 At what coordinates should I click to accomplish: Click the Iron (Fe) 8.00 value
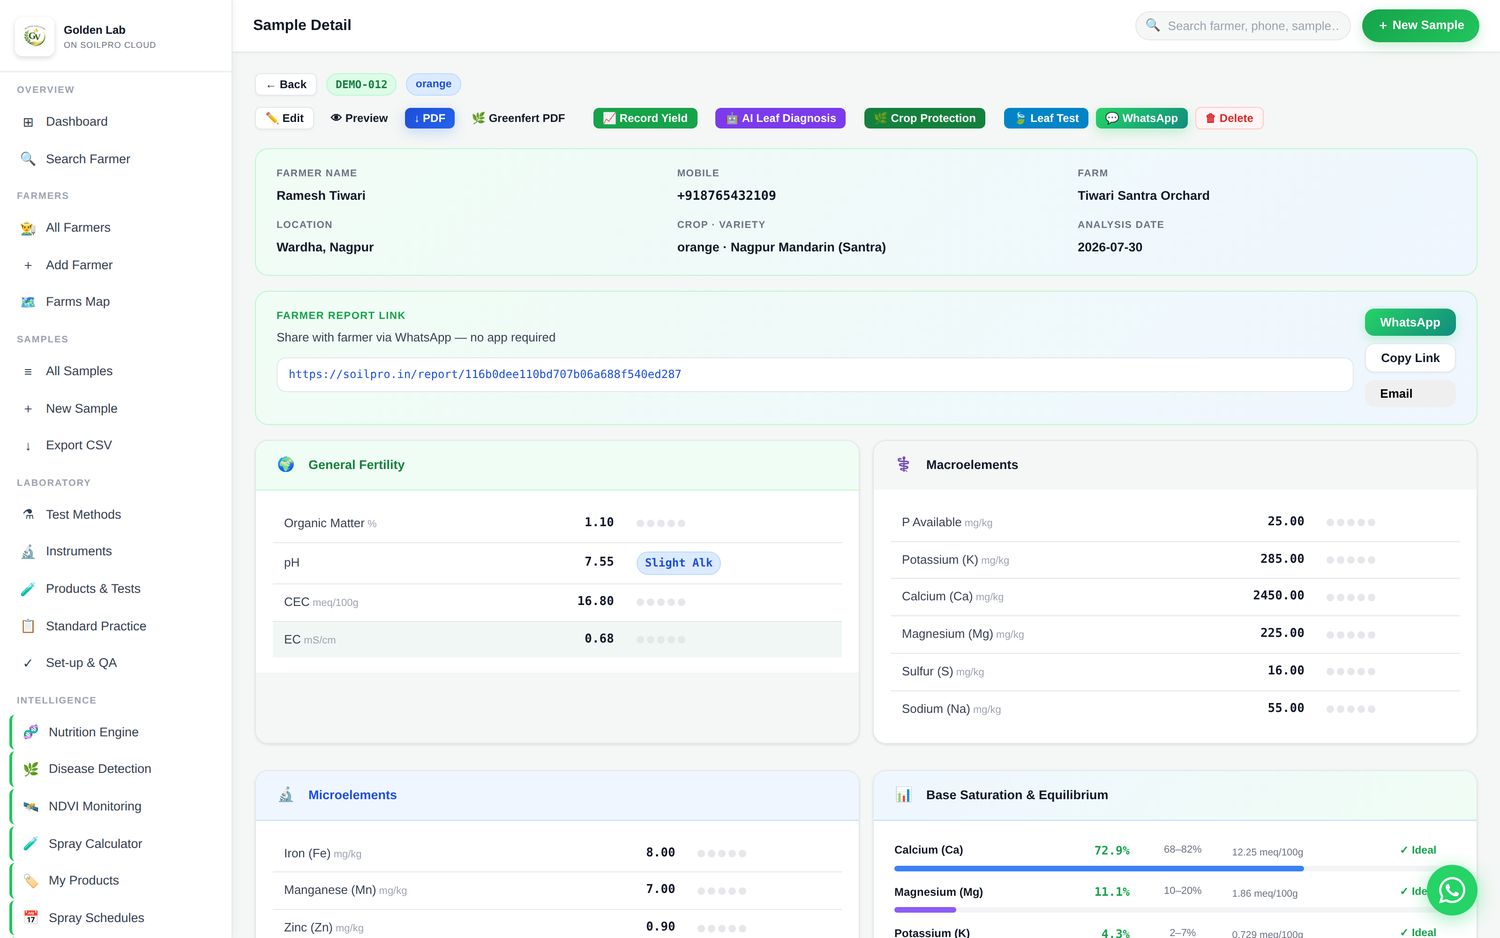point(660,853)
